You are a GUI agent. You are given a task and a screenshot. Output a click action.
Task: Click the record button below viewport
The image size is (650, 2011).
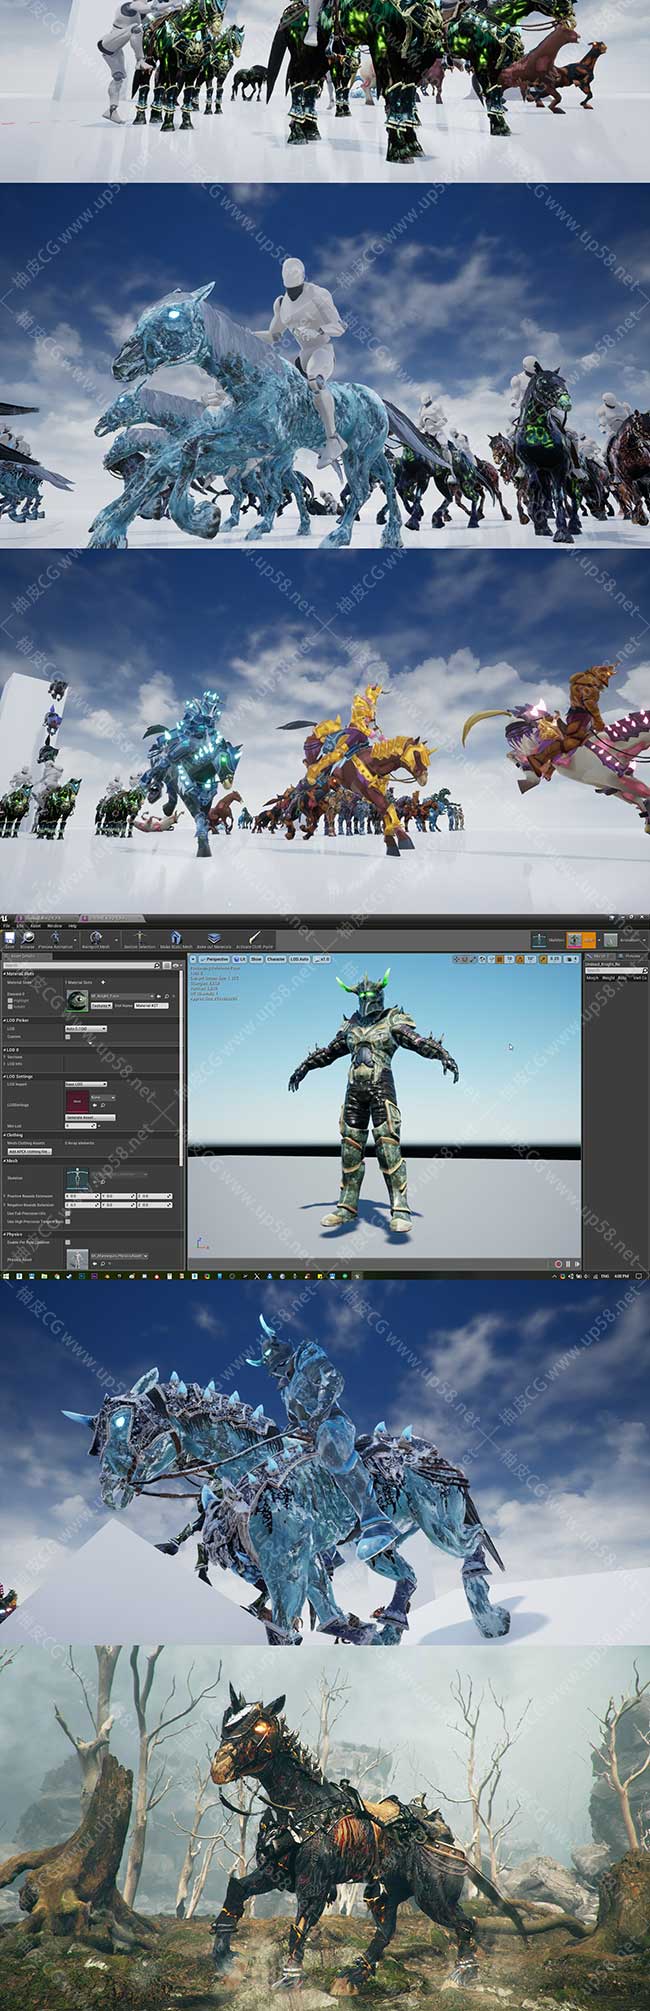559,1264
